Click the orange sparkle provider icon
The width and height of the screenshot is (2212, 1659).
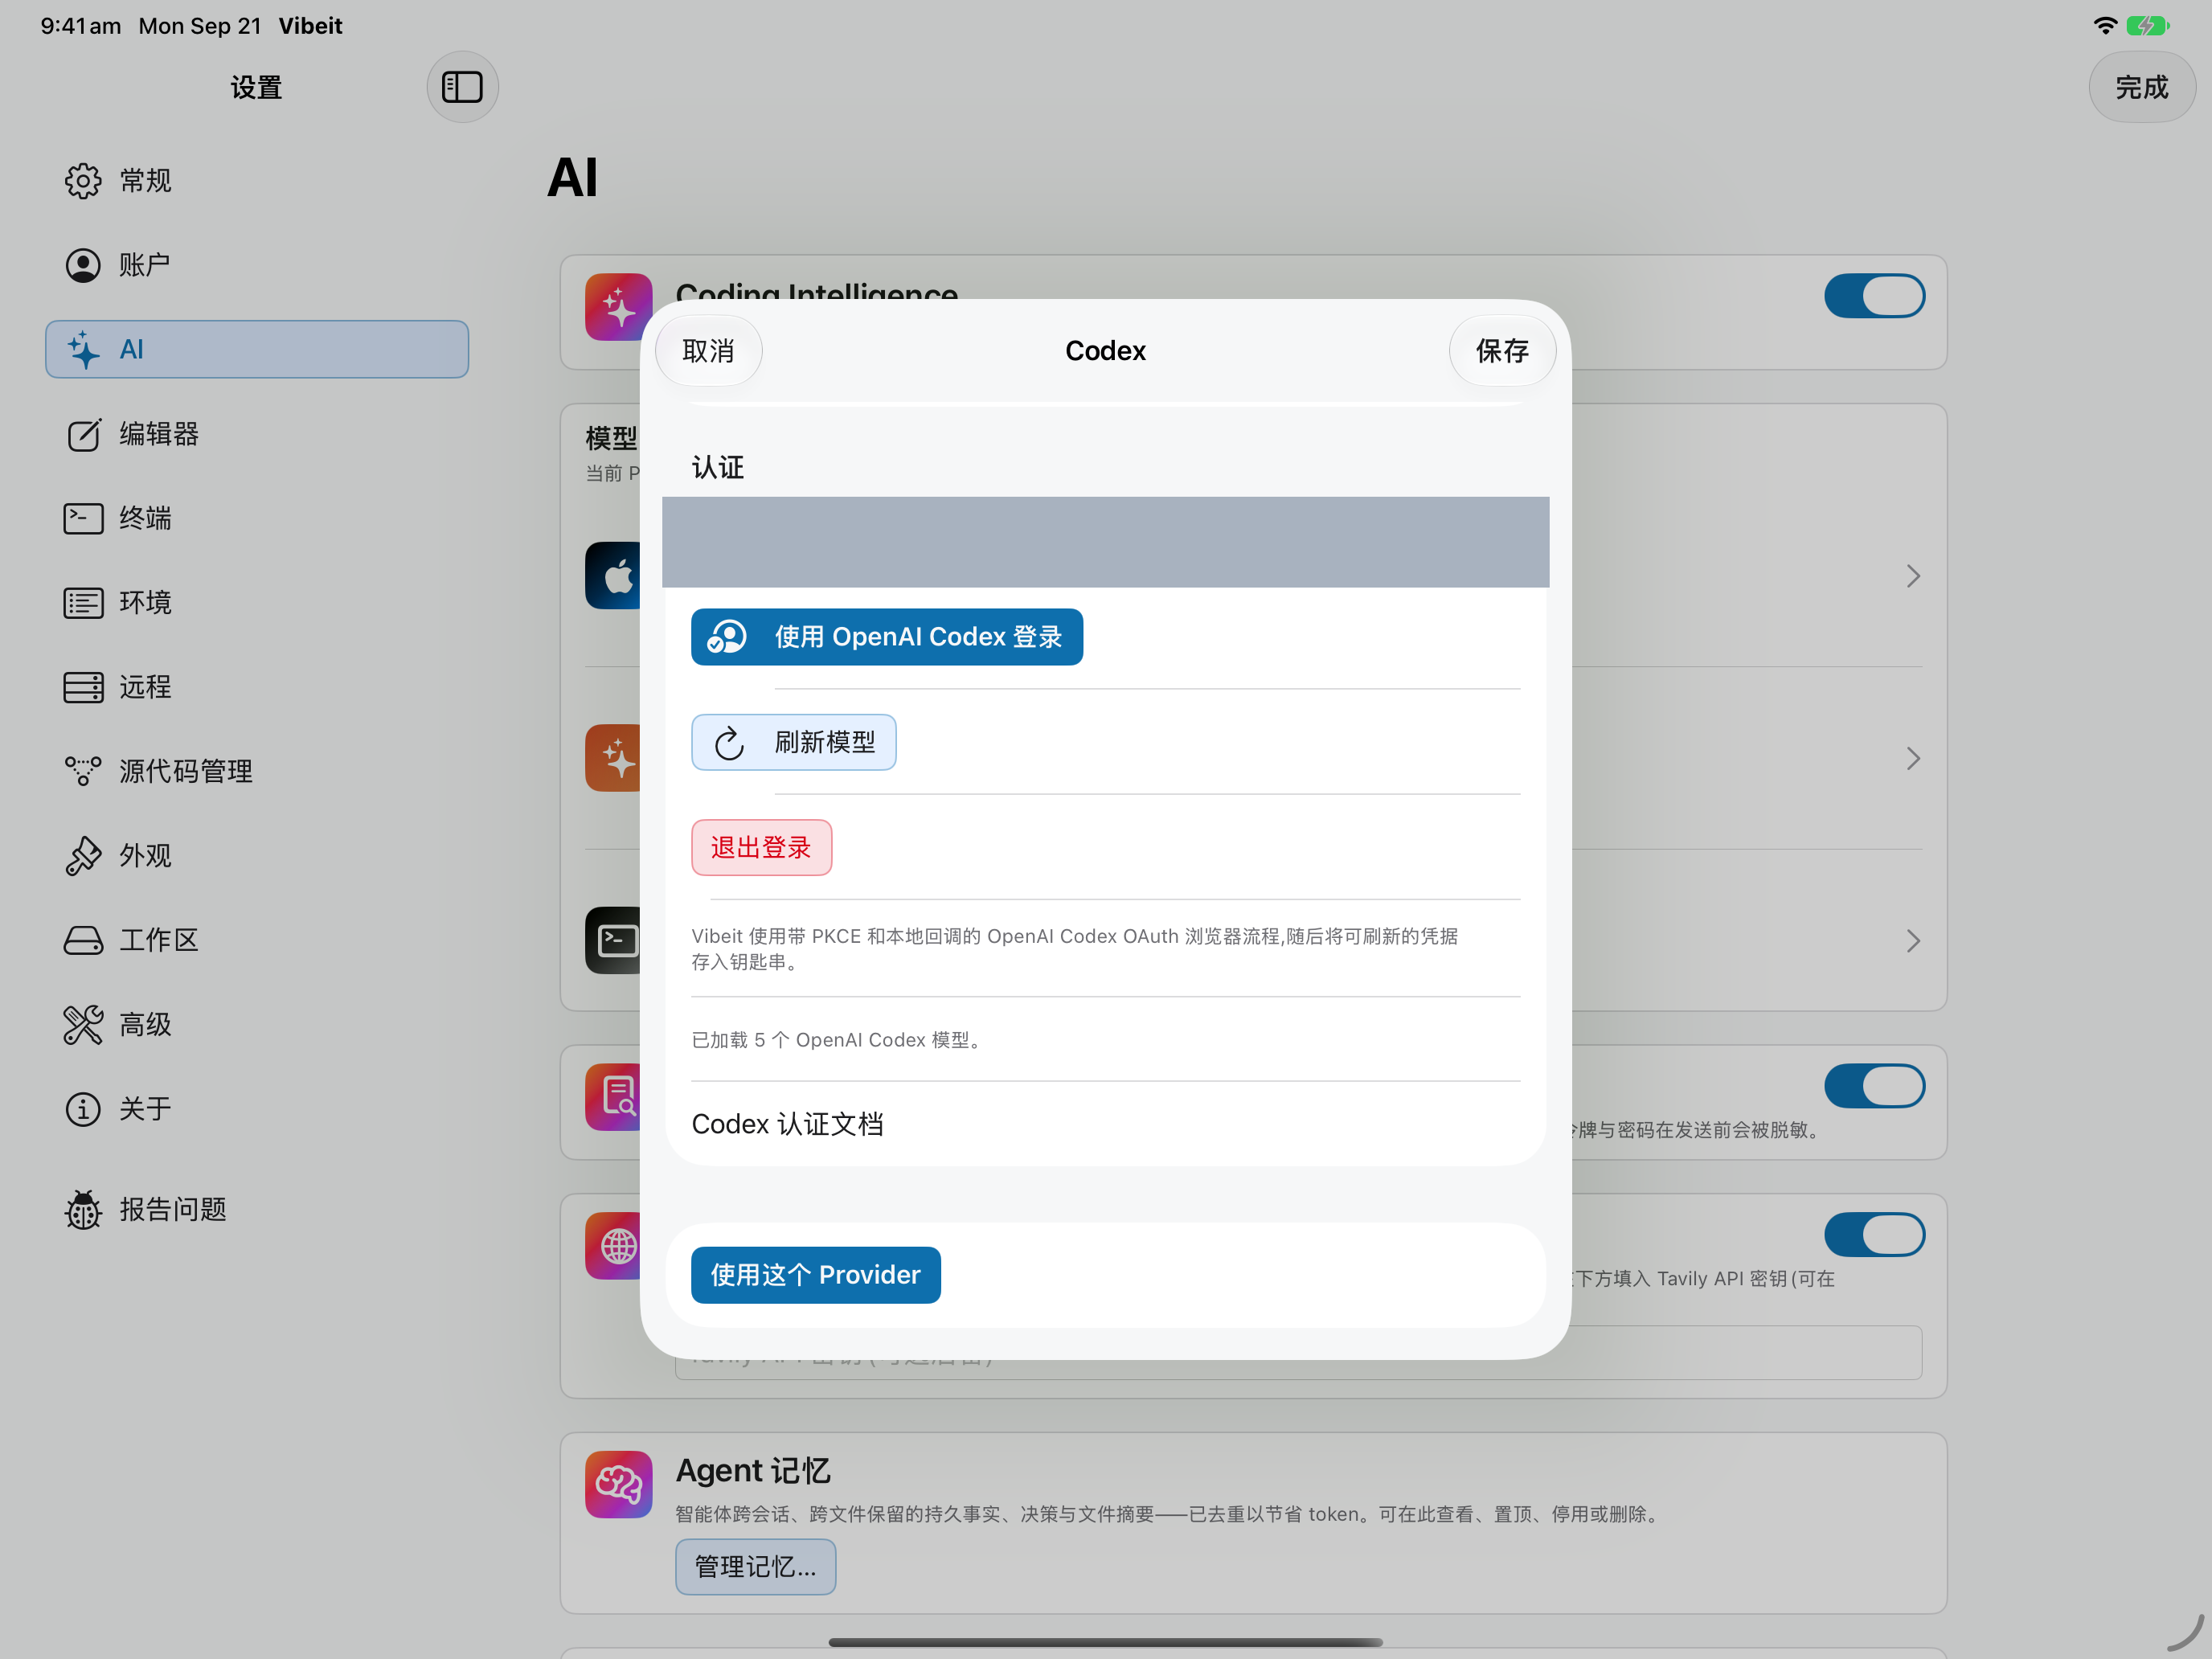point(614,758)
